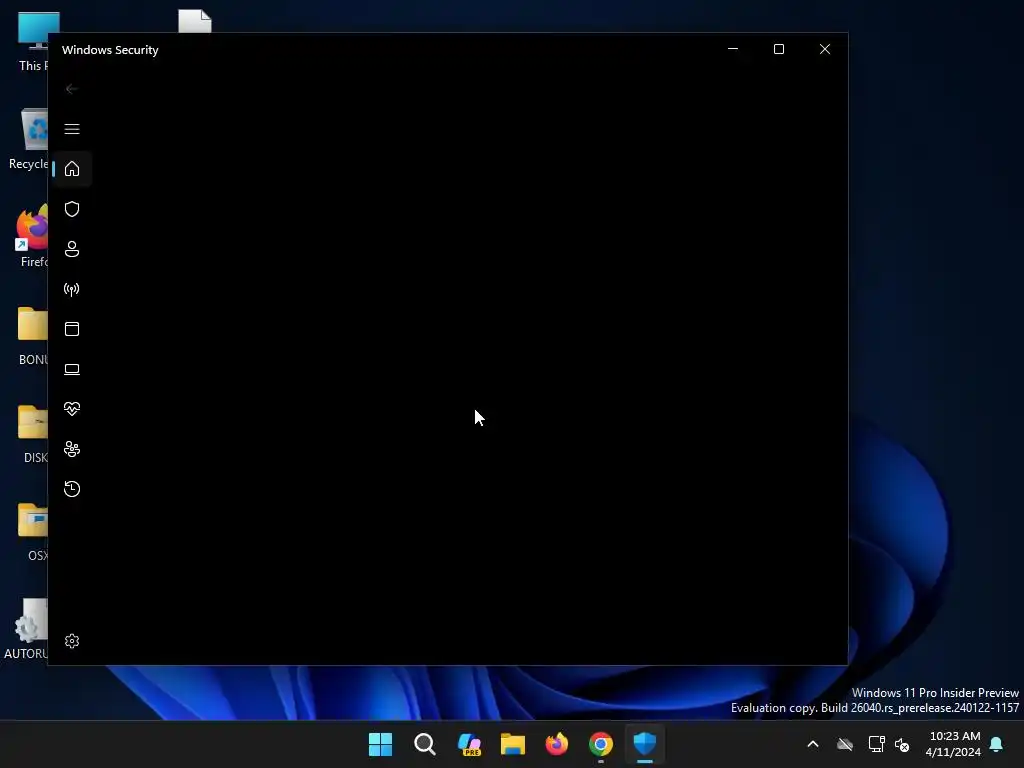Select the OSX desktop folder
The height and width of the screenshot is (768, 1024).
pos(34,531)
